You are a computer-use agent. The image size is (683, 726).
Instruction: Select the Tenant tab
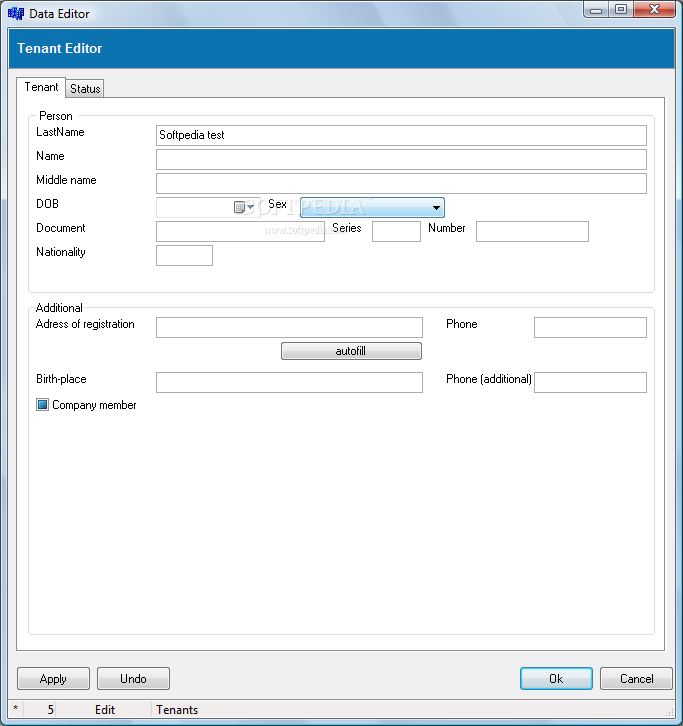click(41, 87)
